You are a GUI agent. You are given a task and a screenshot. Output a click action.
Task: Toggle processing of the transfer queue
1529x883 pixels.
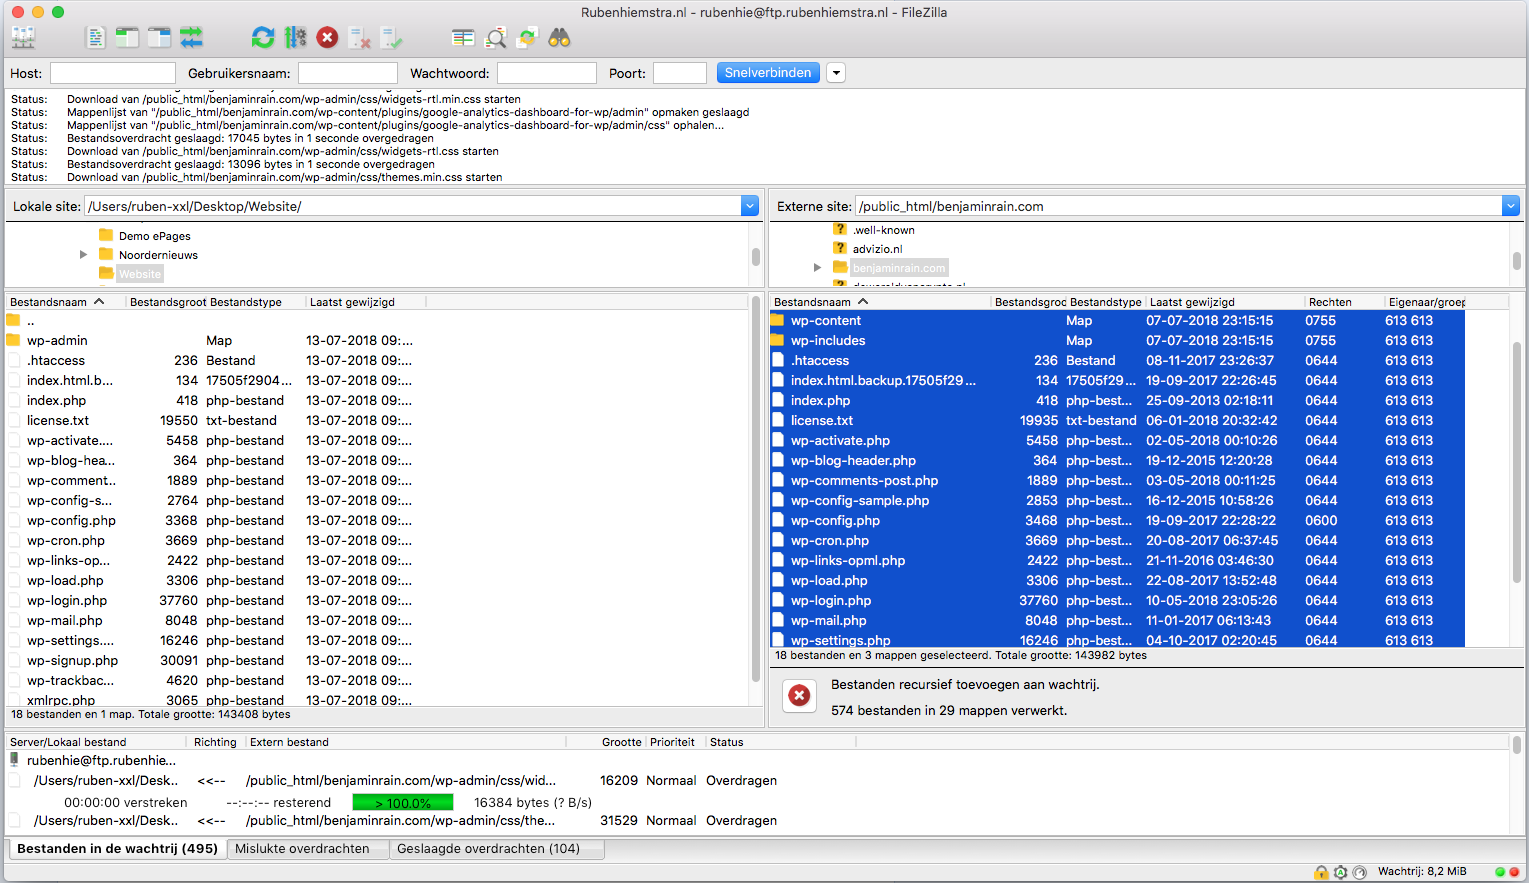point(295,38)
